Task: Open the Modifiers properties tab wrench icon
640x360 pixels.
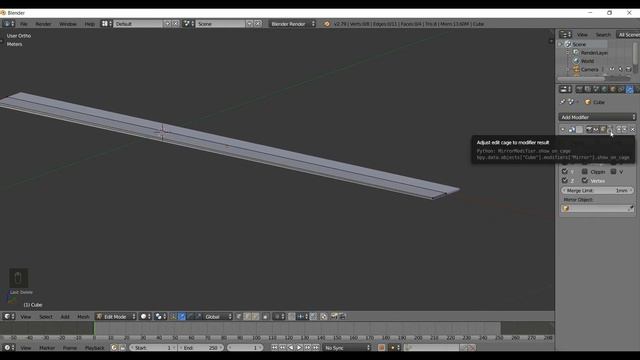Action: pos(629,89)
